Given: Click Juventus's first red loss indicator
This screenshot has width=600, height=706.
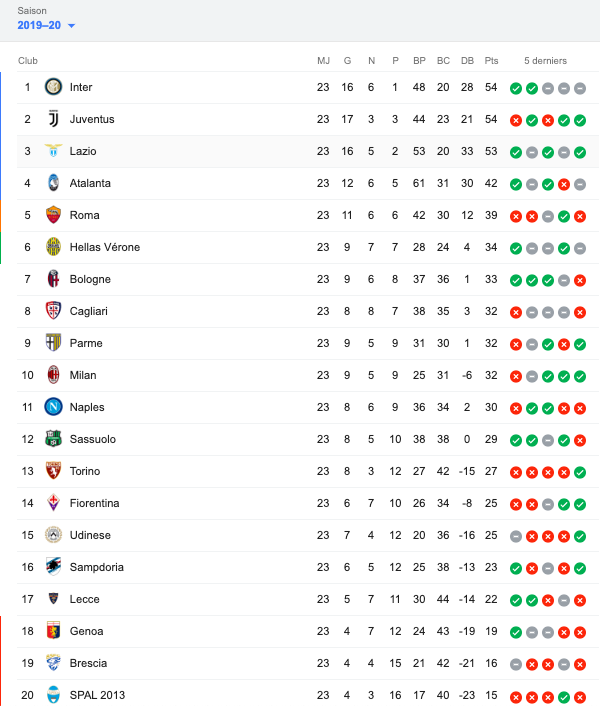Looking at the screenshot, I should 516,120.
